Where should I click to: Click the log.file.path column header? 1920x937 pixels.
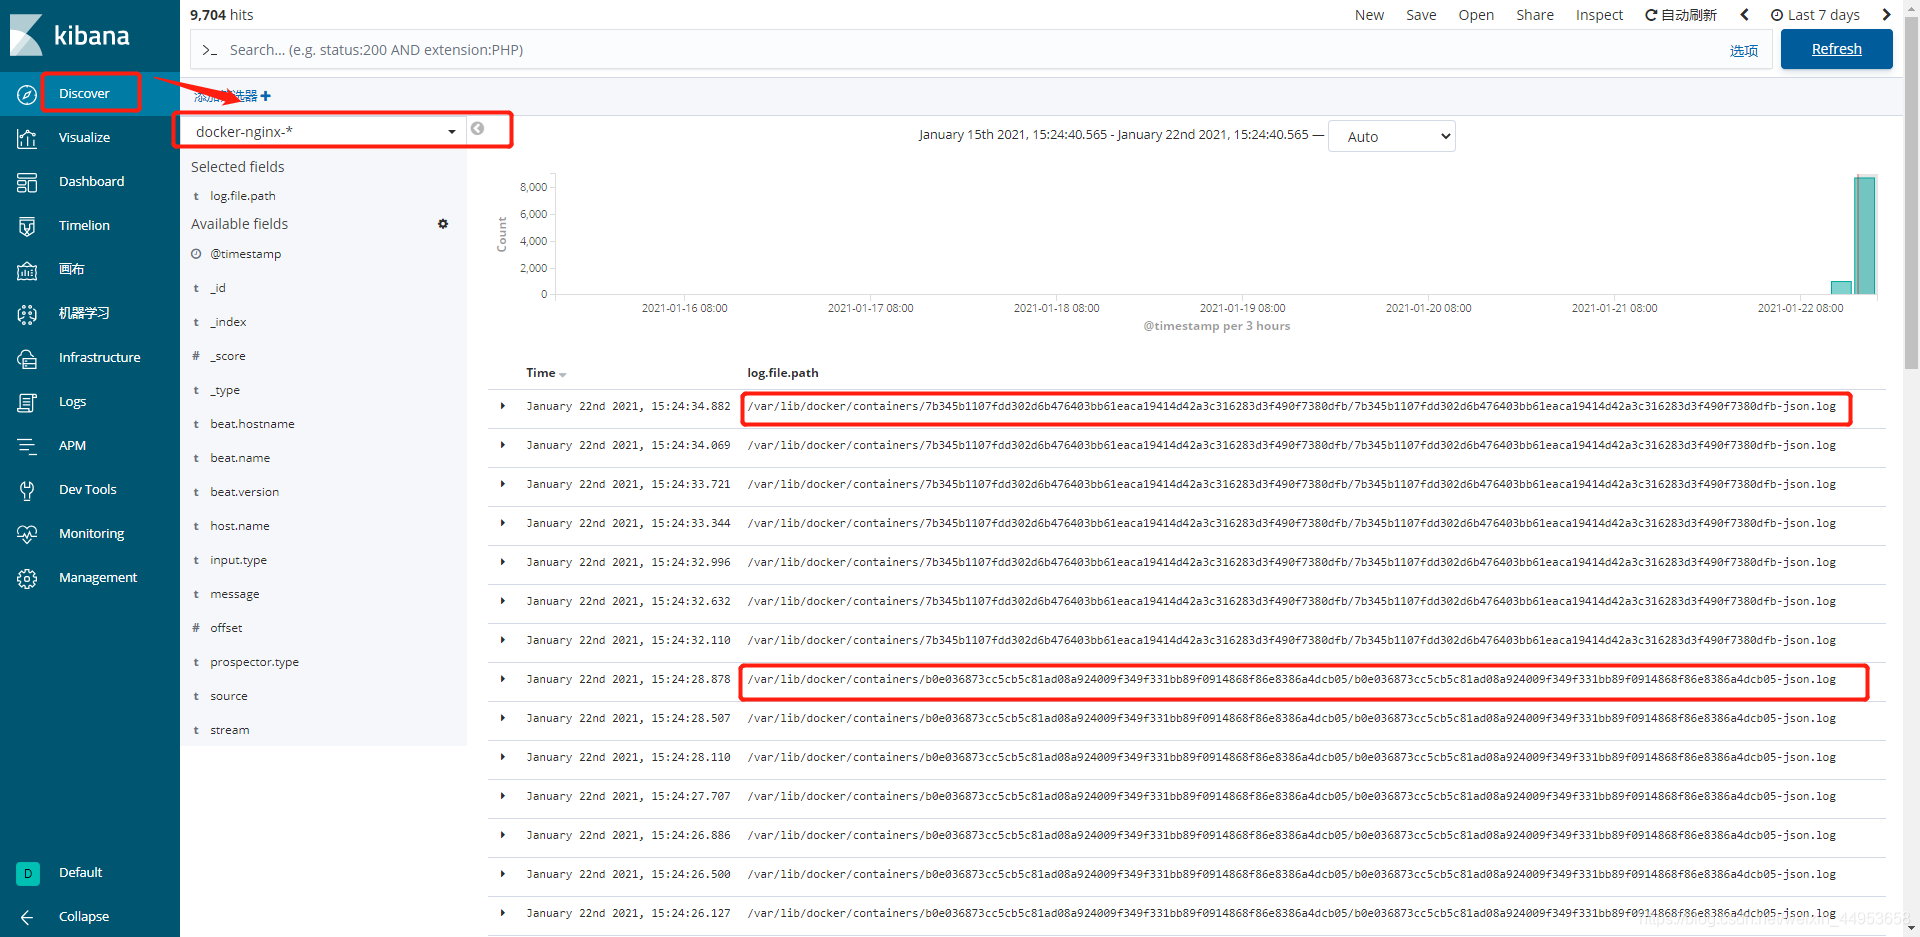coord(782,373)
